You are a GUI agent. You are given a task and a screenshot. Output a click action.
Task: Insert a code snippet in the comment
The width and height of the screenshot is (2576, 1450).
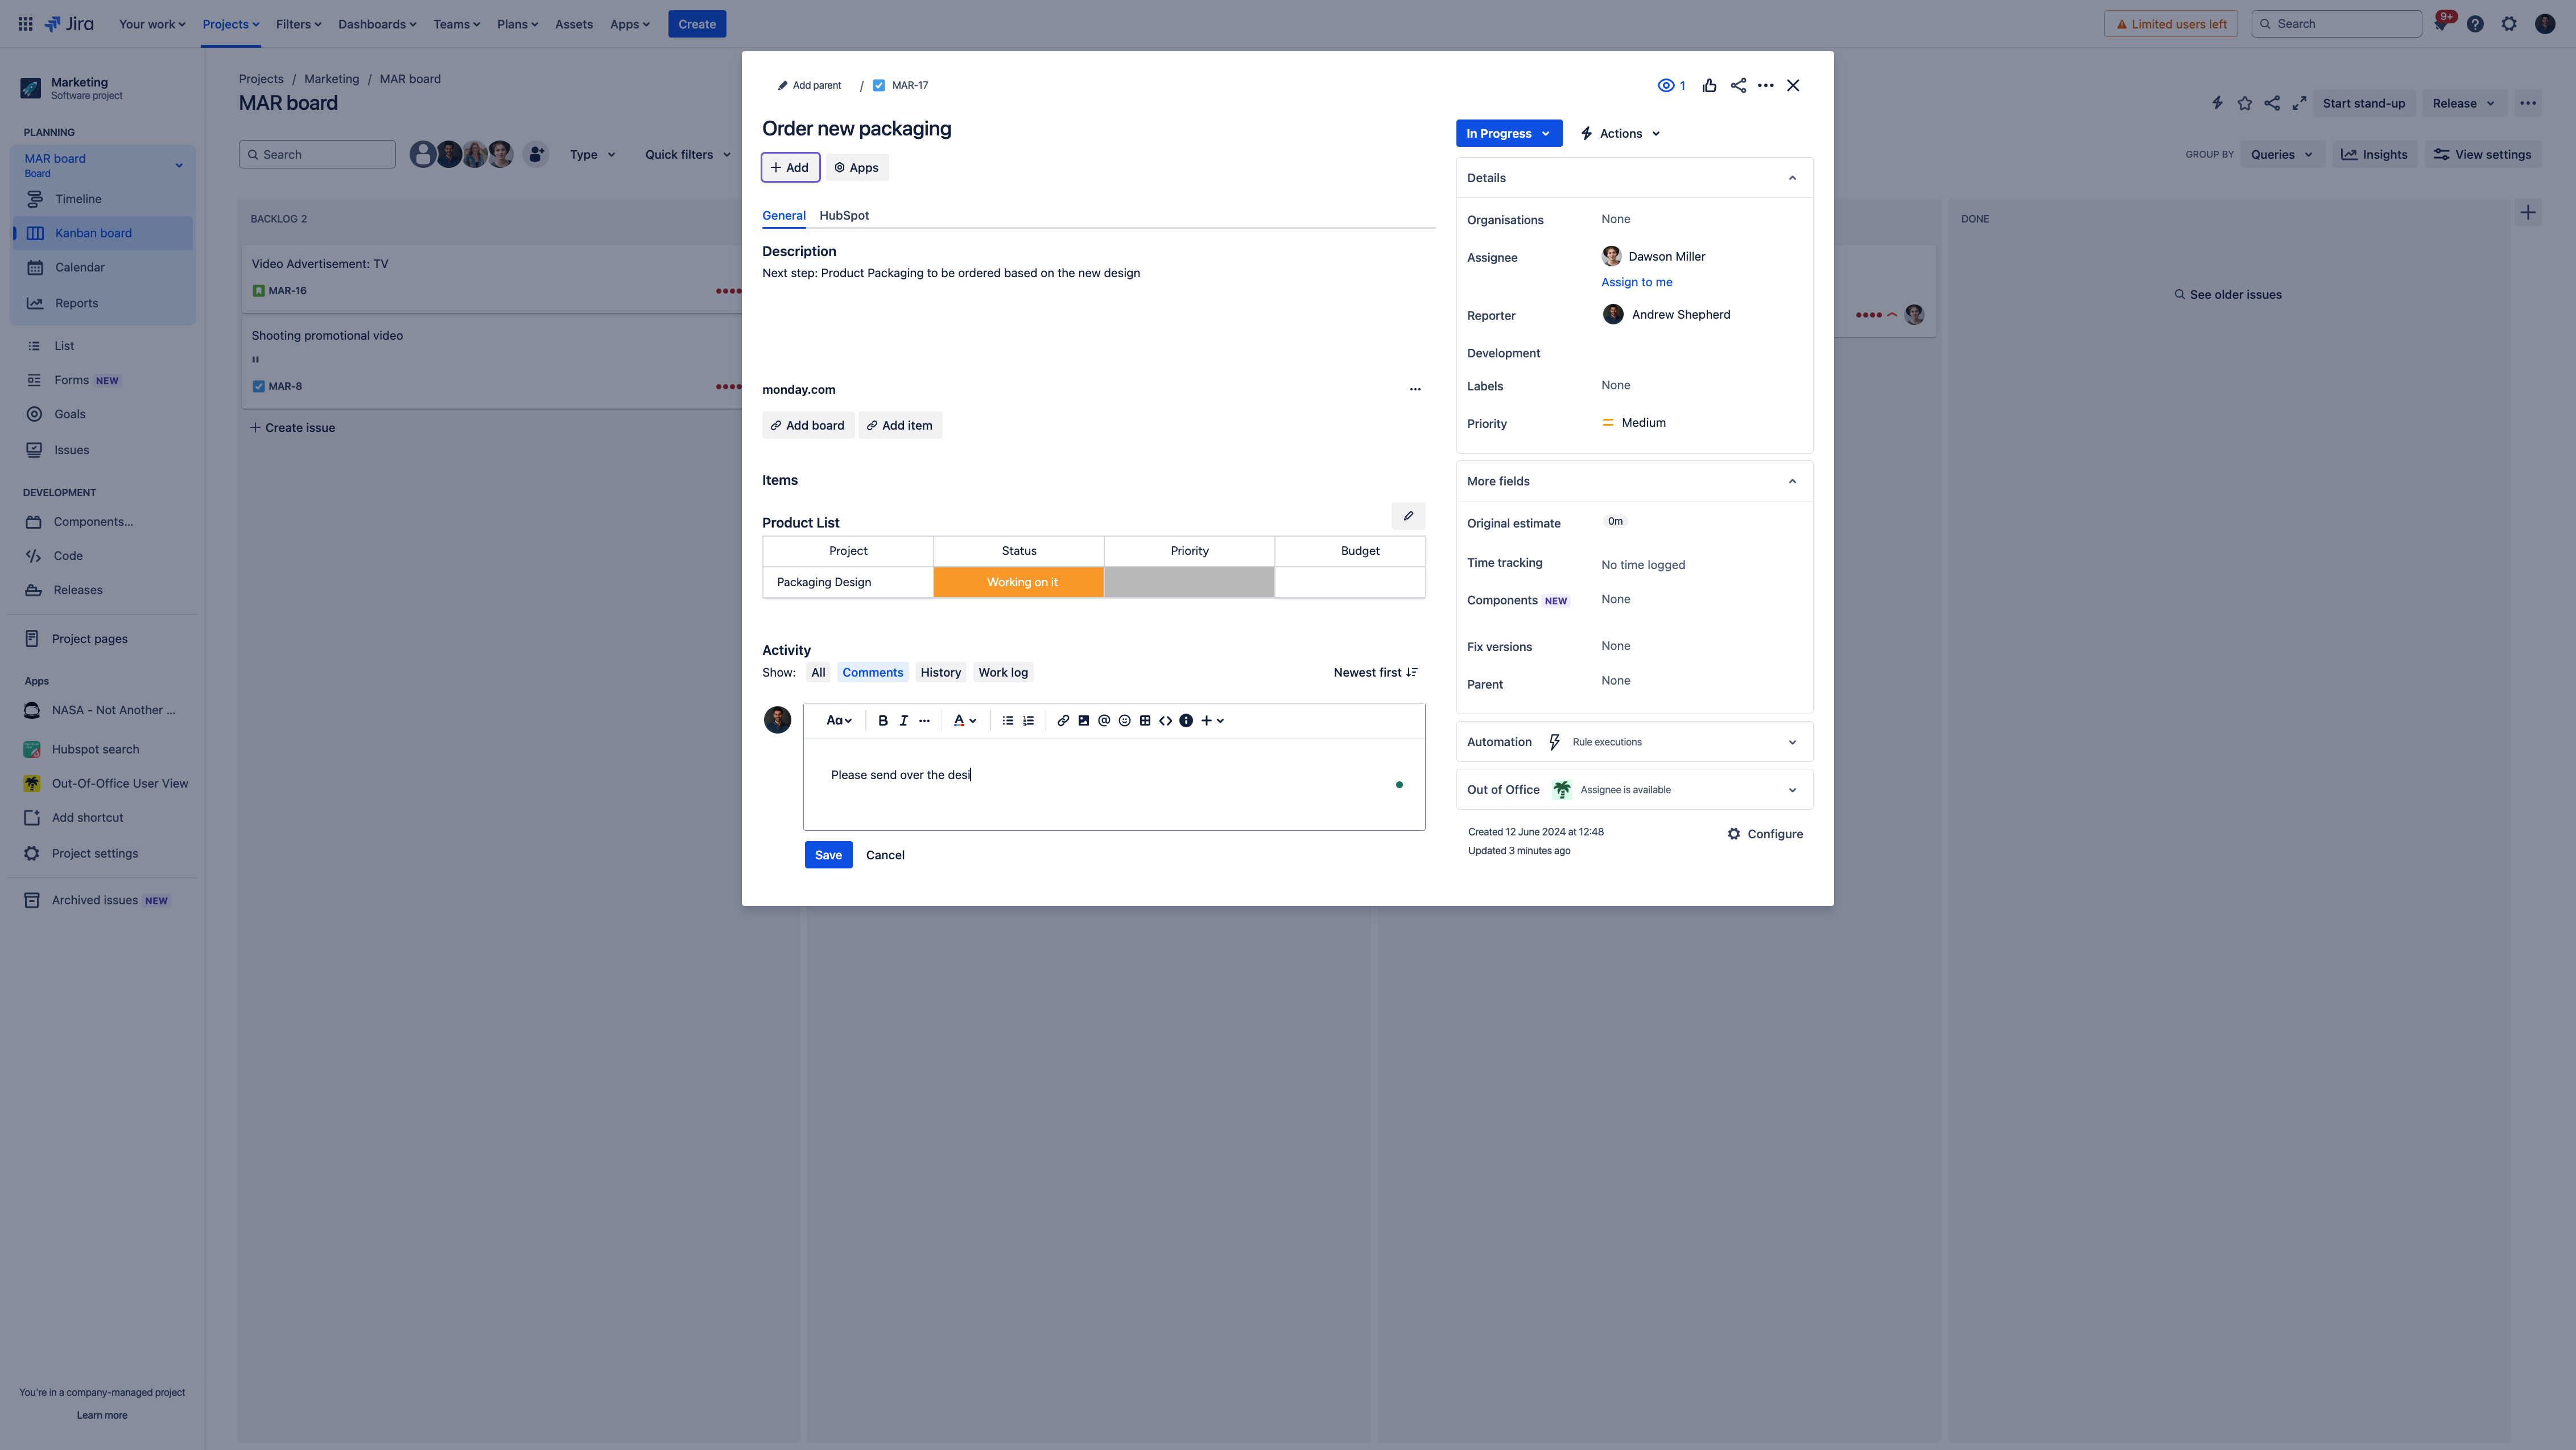(1166, 720)
